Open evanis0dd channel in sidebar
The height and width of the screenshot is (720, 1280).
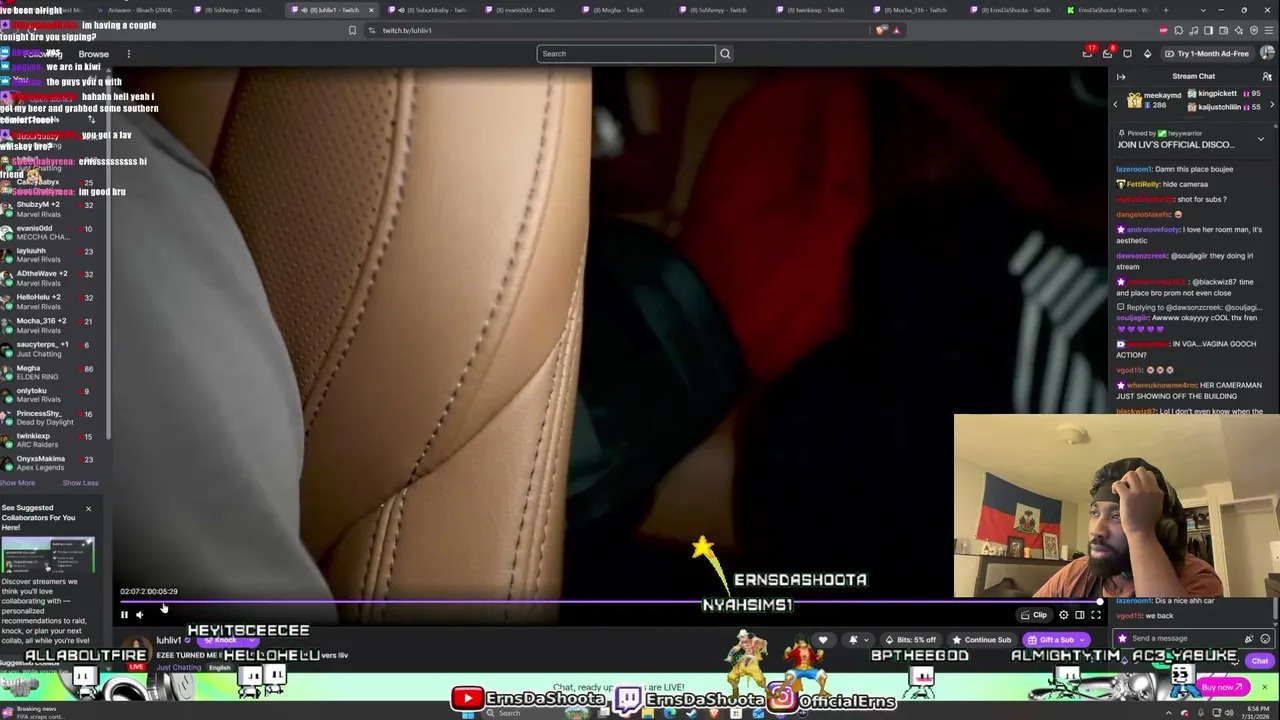pyautogui.click(x=50, y=232)
